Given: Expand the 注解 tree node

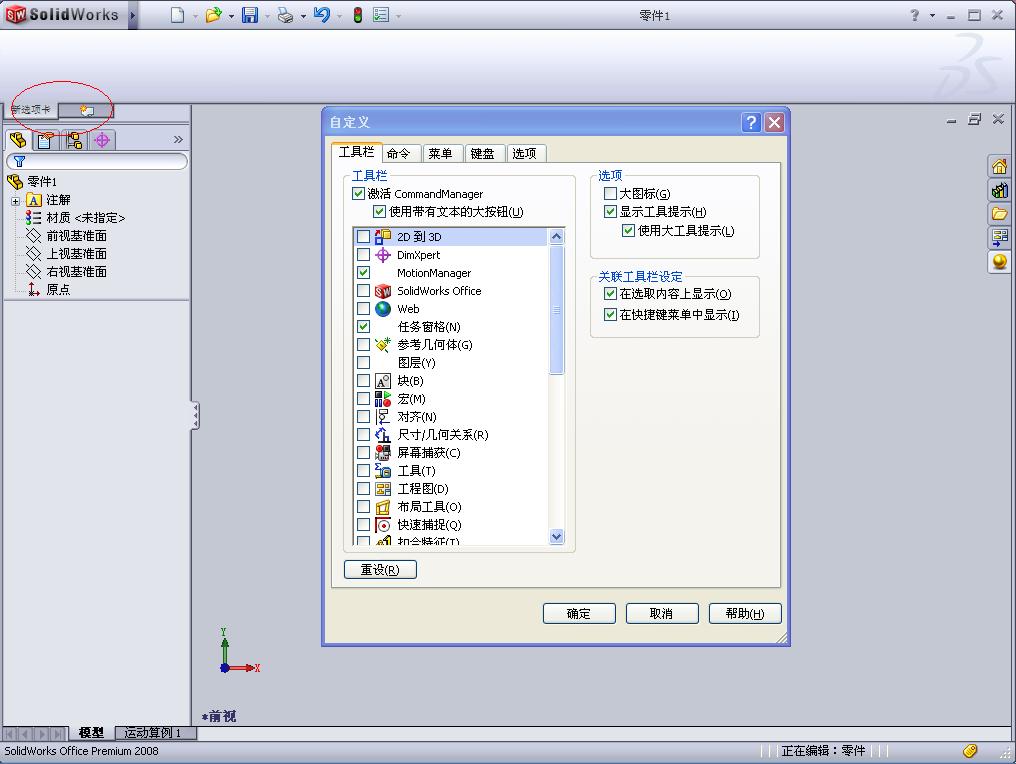Looking at the screenshot, I should [x=16, y=201].
